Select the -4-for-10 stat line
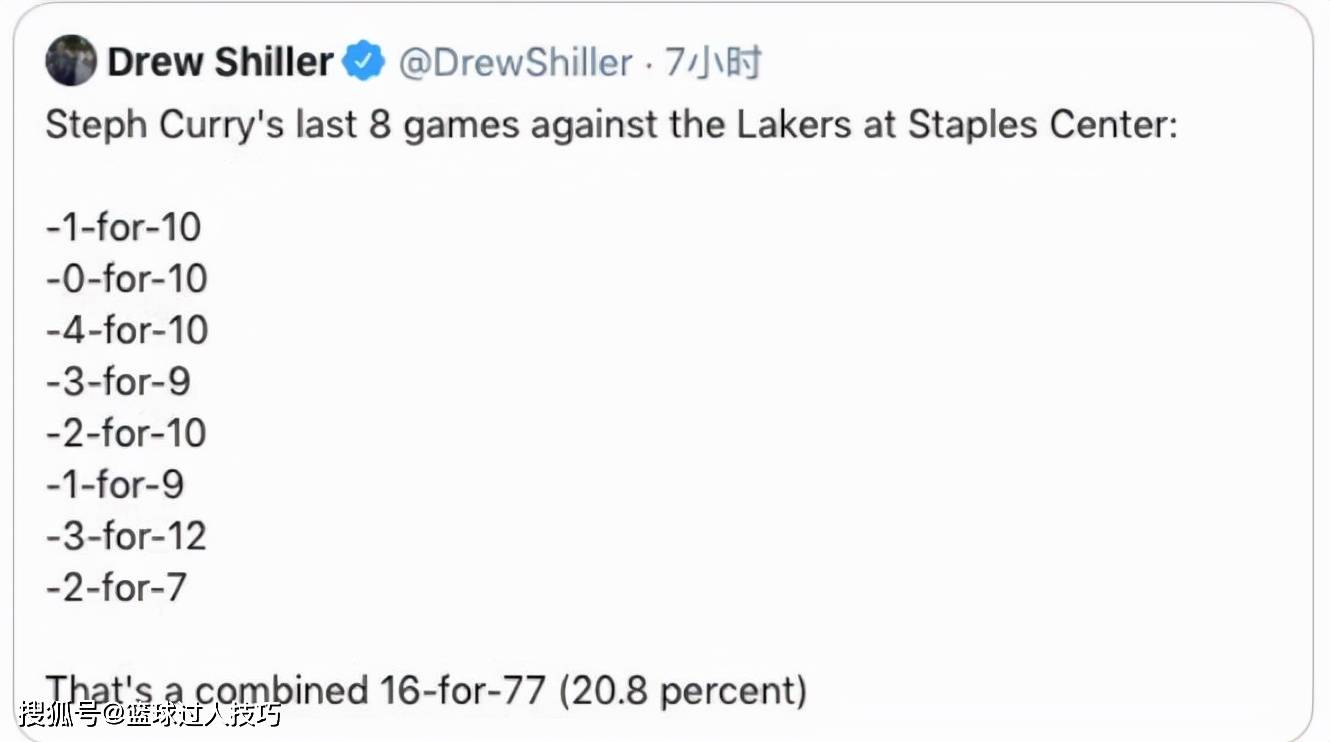The image size is (1330, 742). click(x=127, y=330)
